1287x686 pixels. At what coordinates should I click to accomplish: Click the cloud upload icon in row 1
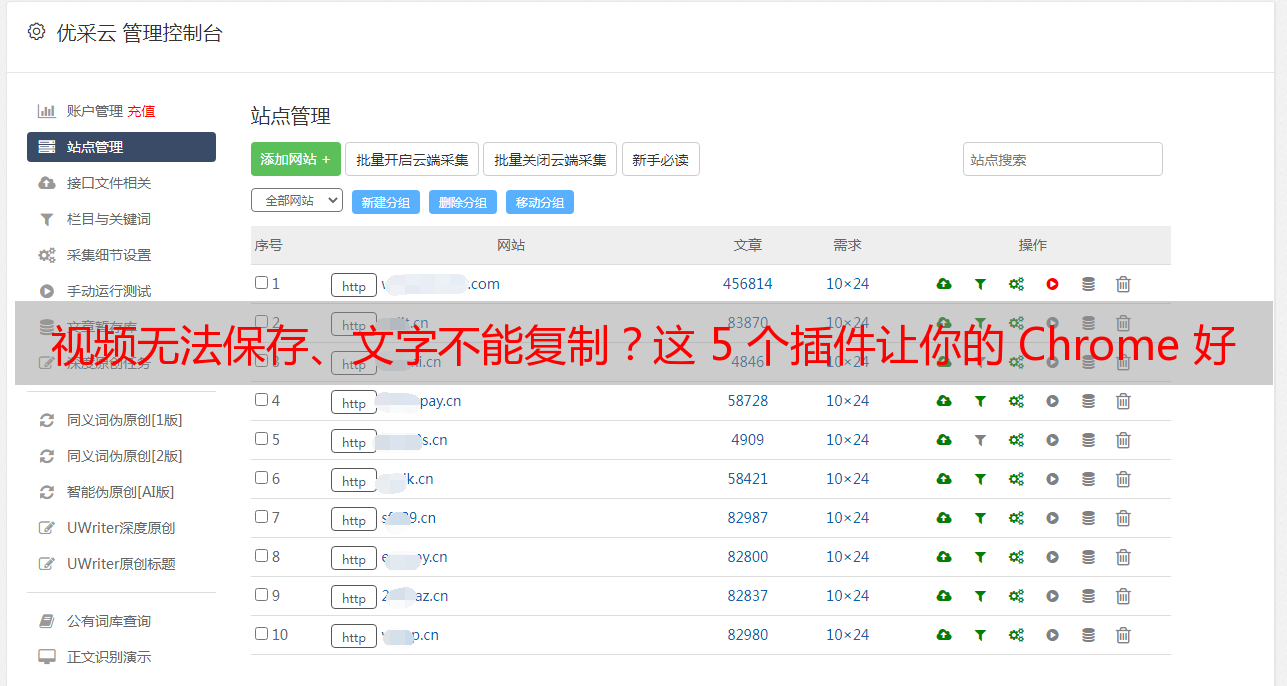(944, 284)
